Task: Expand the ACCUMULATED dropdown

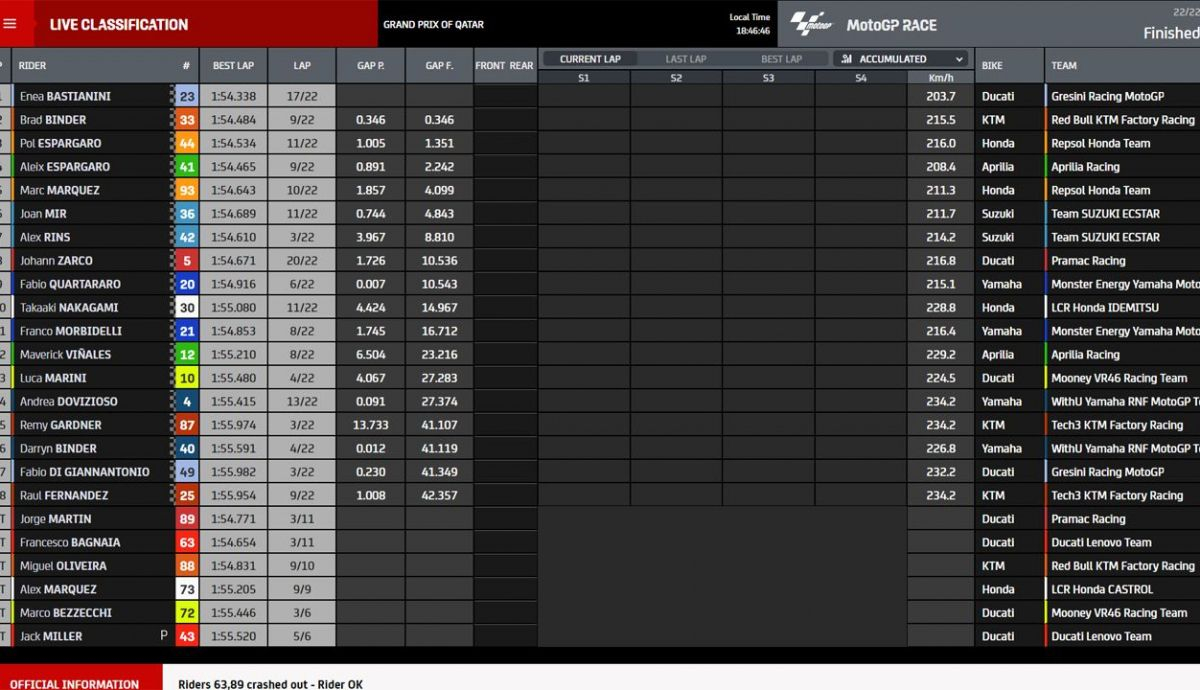Action: click(901, 59)
